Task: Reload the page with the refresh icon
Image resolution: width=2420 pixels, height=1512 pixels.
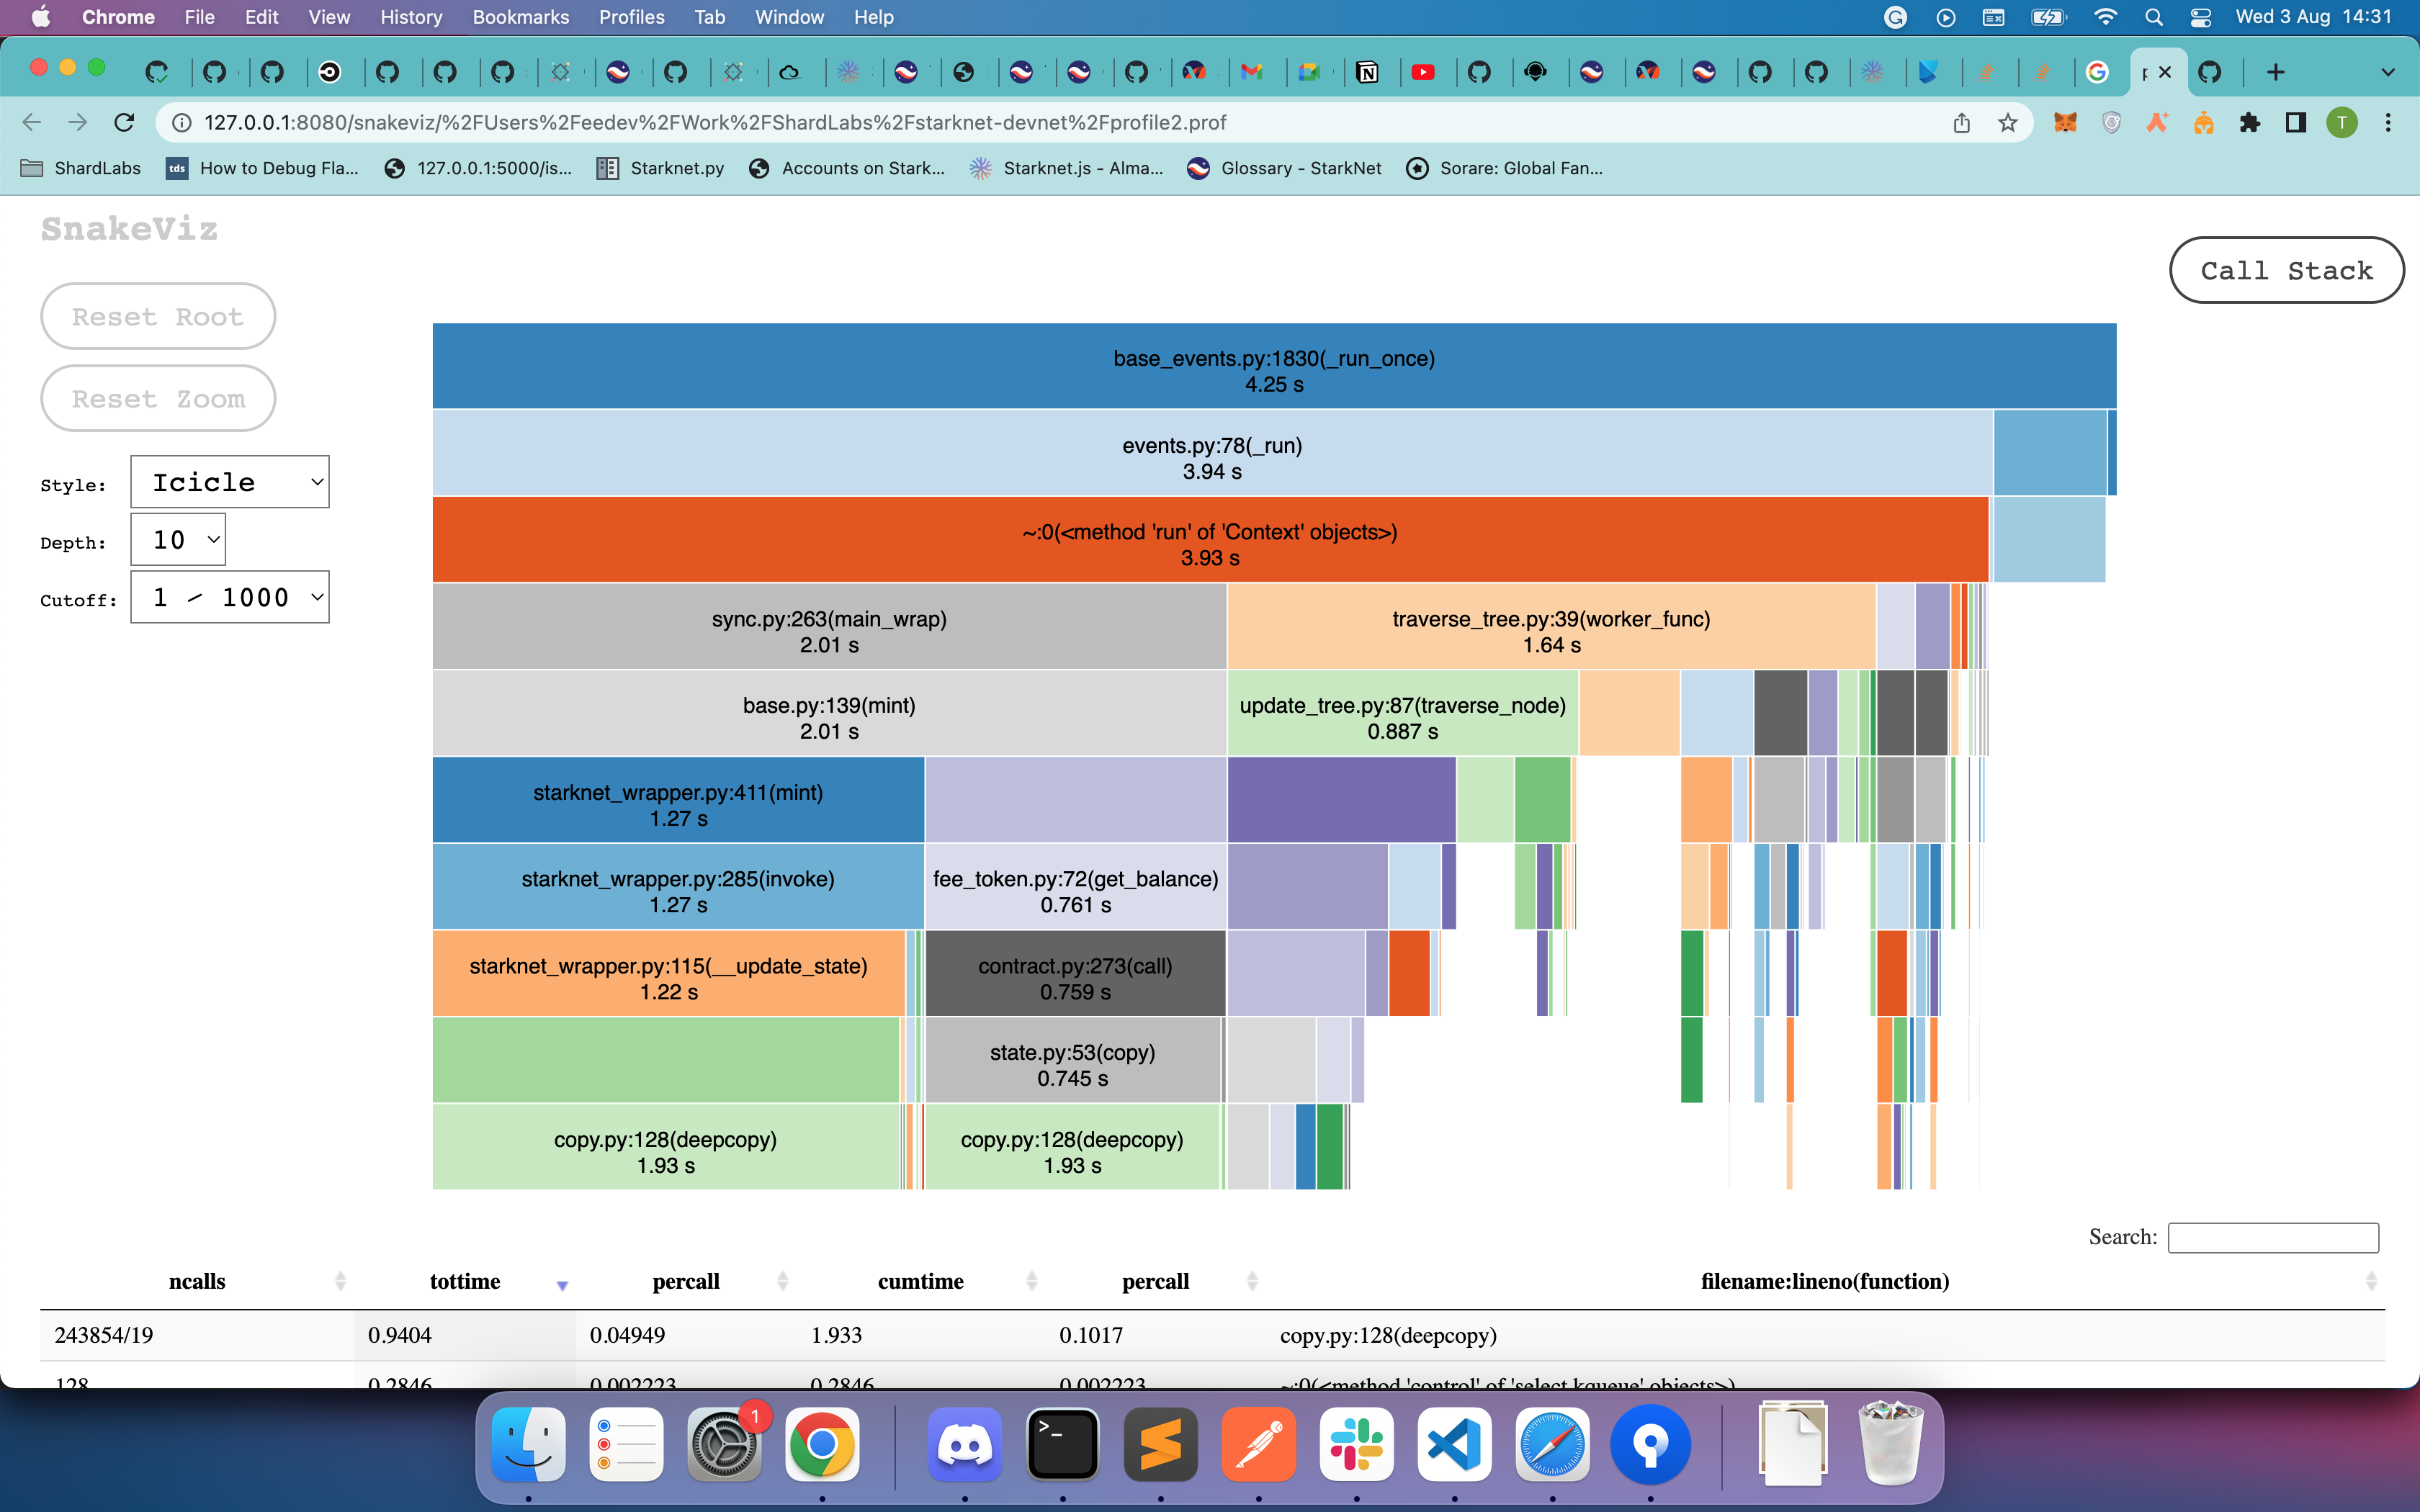Action: (x=124, y=122)
